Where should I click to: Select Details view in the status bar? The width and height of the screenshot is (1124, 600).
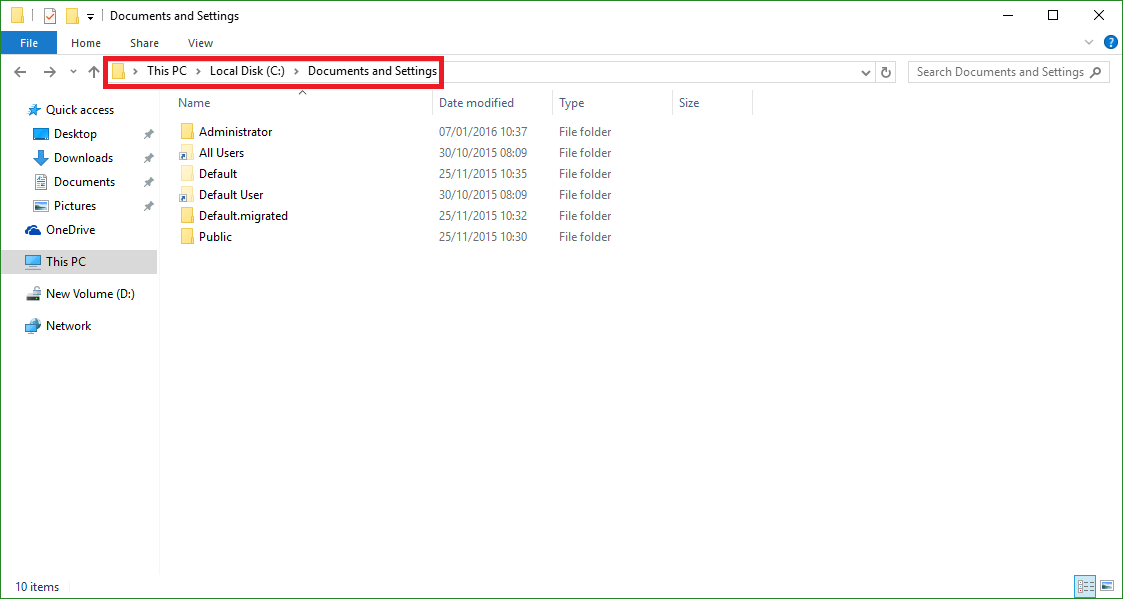coord(1085,586)
